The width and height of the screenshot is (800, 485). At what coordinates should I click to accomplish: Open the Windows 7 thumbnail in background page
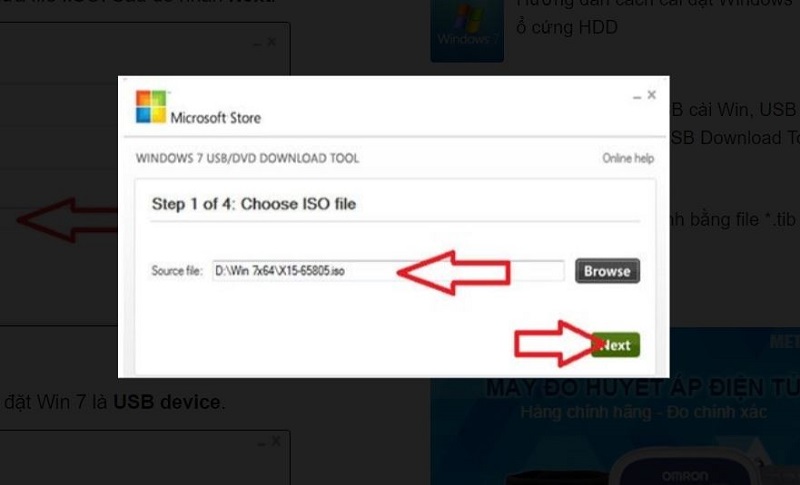467,31
